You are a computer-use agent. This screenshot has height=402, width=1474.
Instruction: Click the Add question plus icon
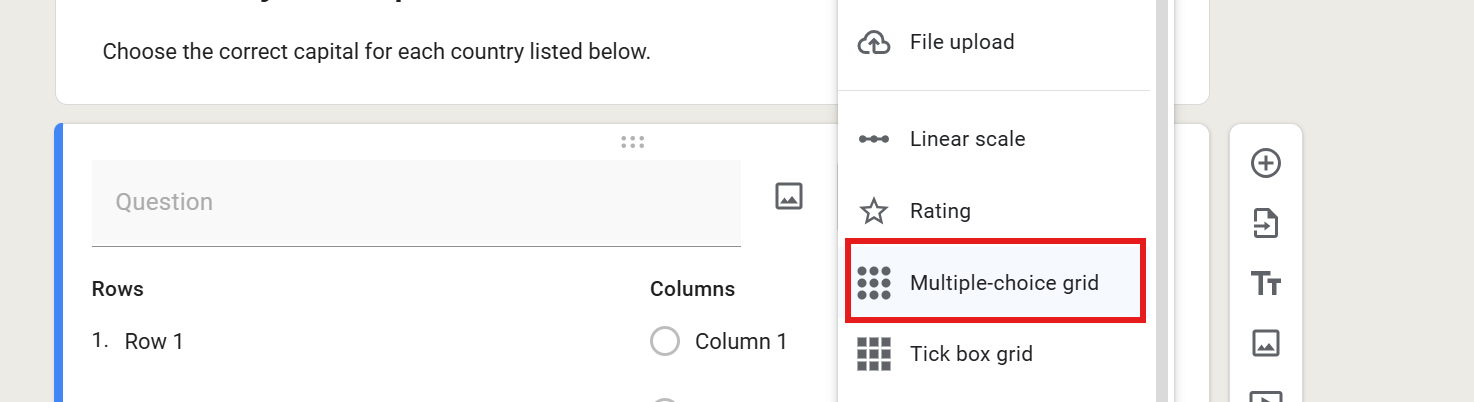click(x=1266, y=163)
